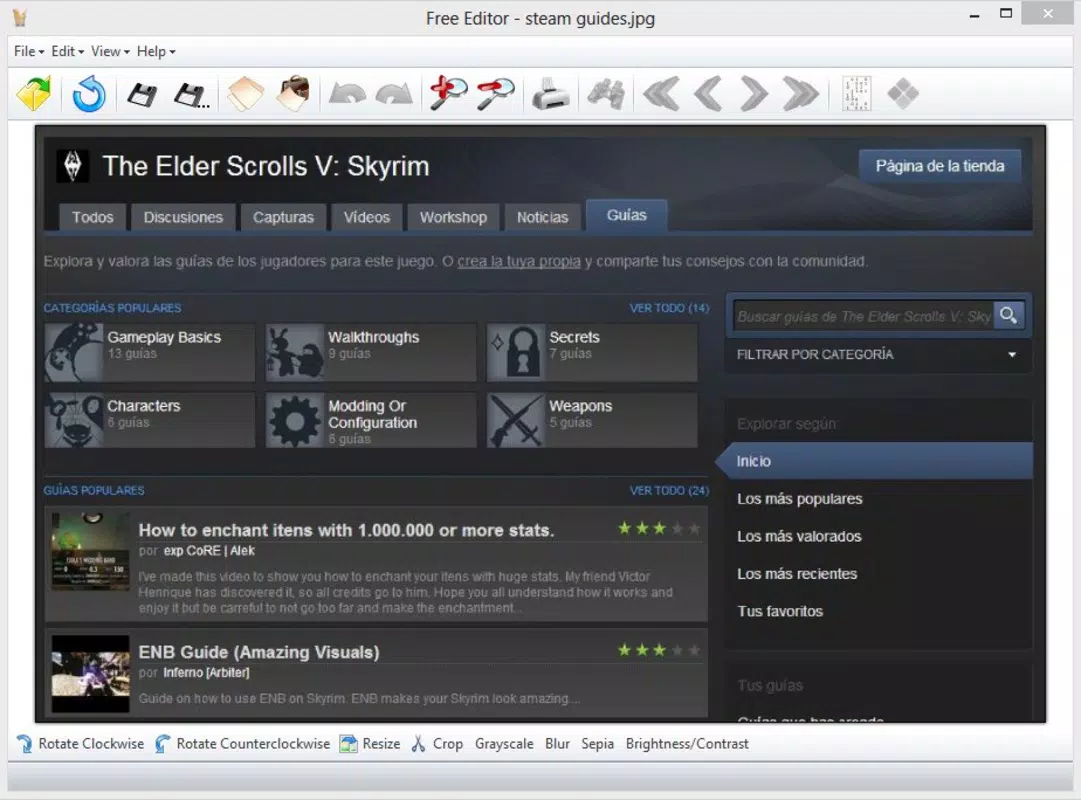Open the Help menu
Image resolution: width=1081 pixels, height=800 pixels.
pyautogui.click(x=156, y=51)
